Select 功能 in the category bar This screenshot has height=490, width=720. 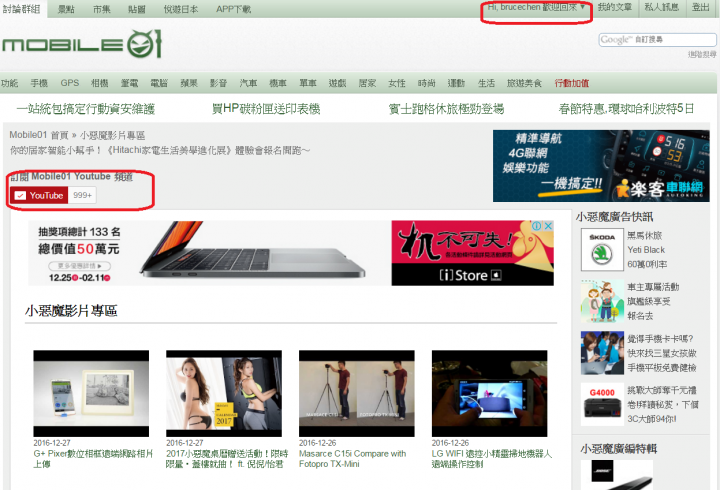point(9,83)
